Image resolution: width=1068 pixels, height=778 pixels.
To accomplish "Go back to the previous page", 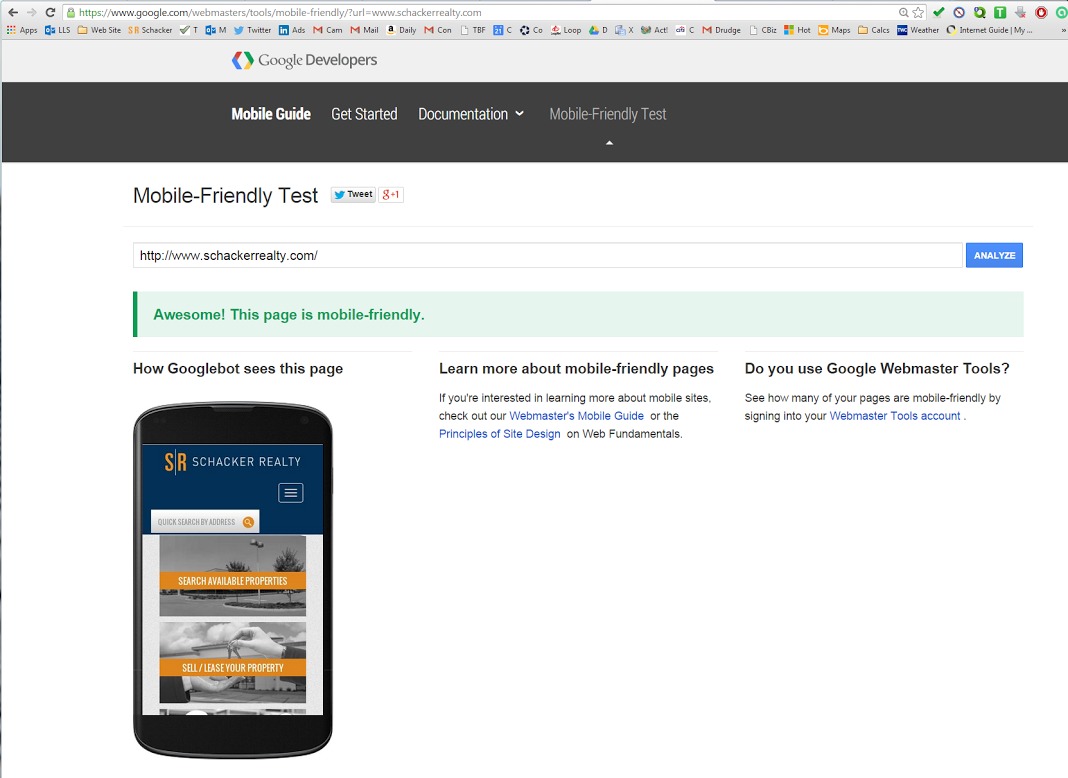I will pyautogui.click(x=13, y=12).
